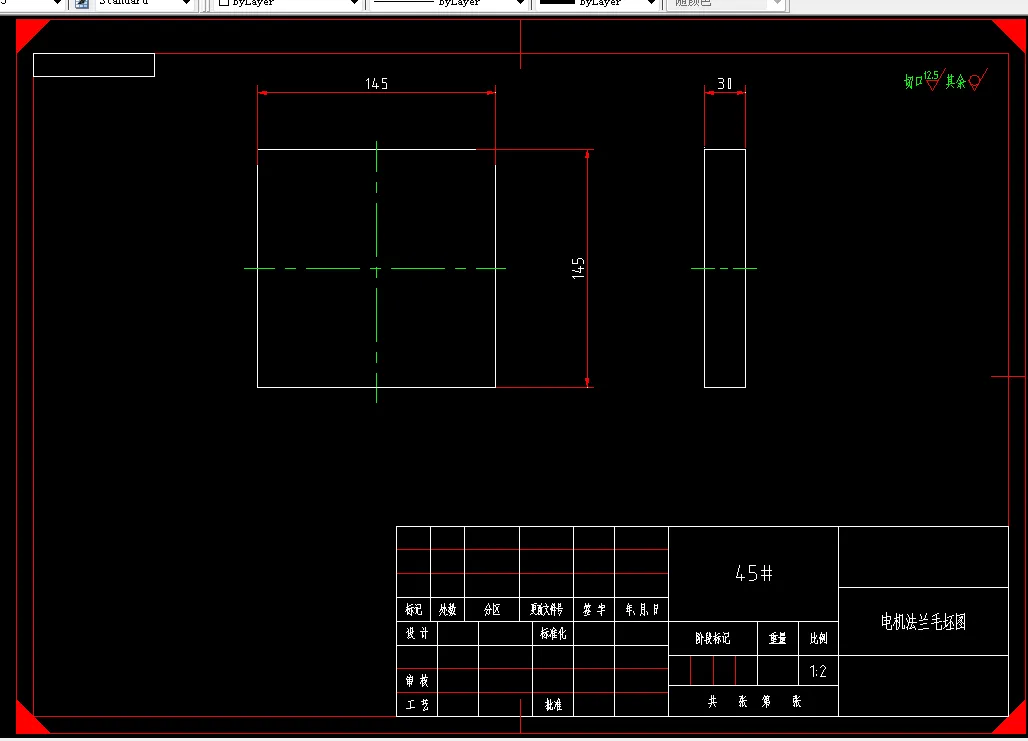Select the 30 dimension text
This screenshot has height=741, width=1028.
(x=724, y=83)
